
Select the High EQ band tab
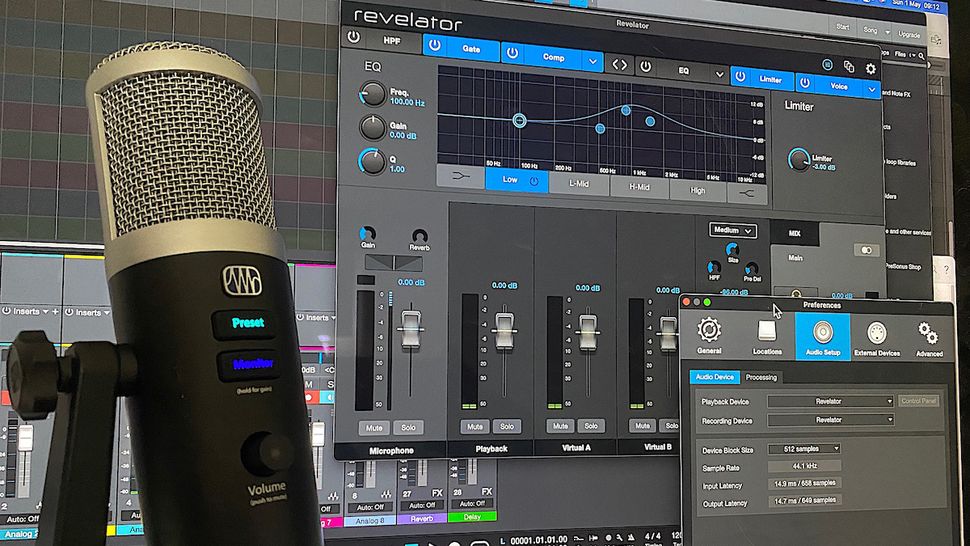697,190
